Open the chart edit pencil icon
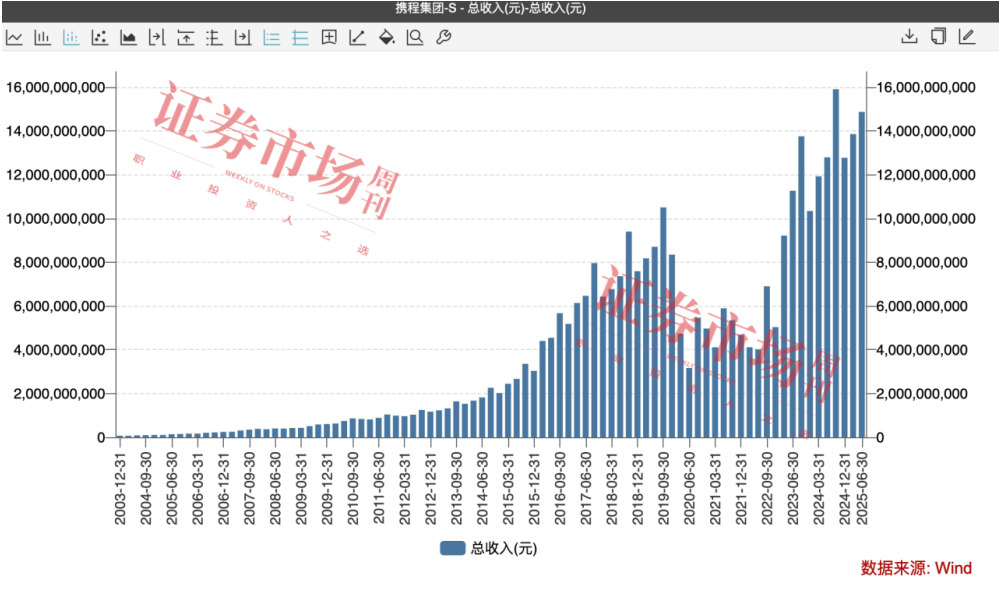The height and width of the screenshot is (590, 1000). coord(966,37)
